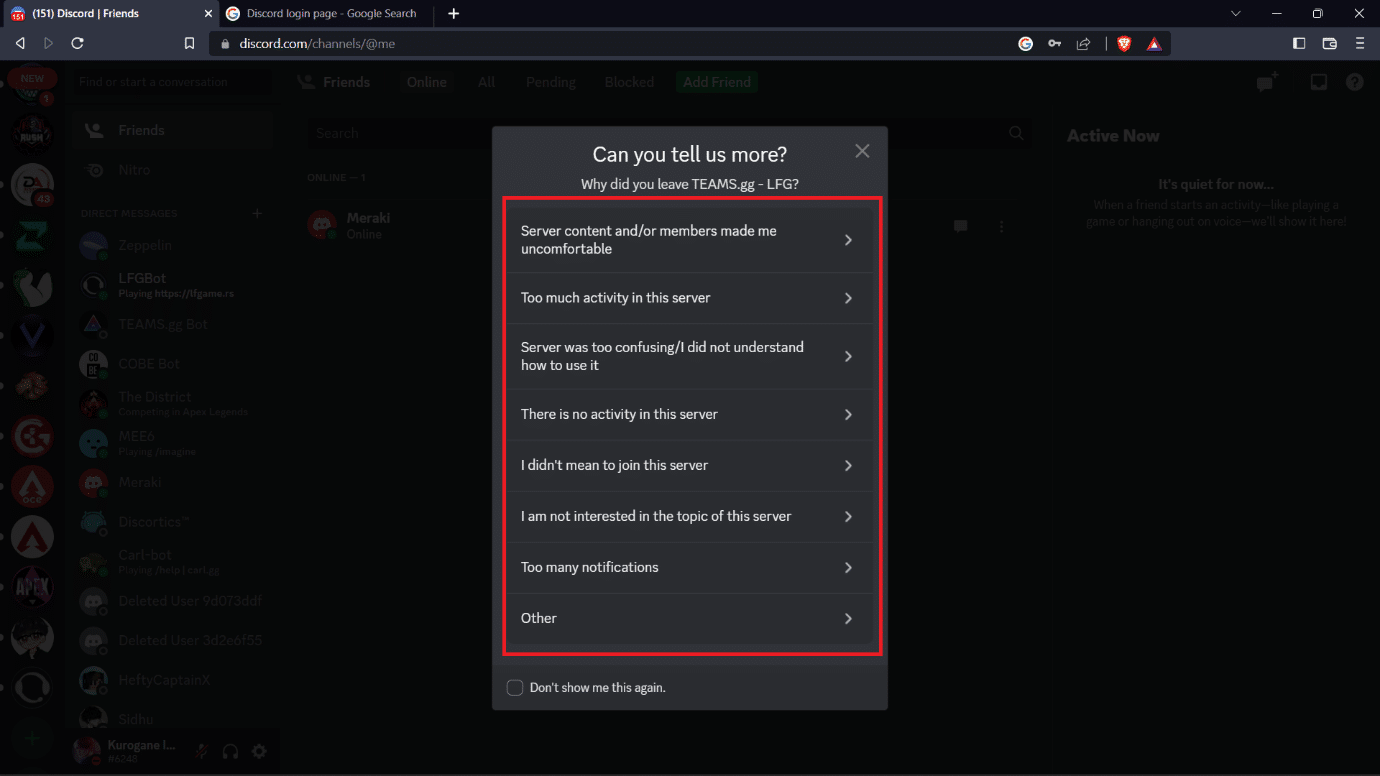Open Nitro in the sidebar
Image resolution: width=1380 pixels, height=776 pixels.
172,170
